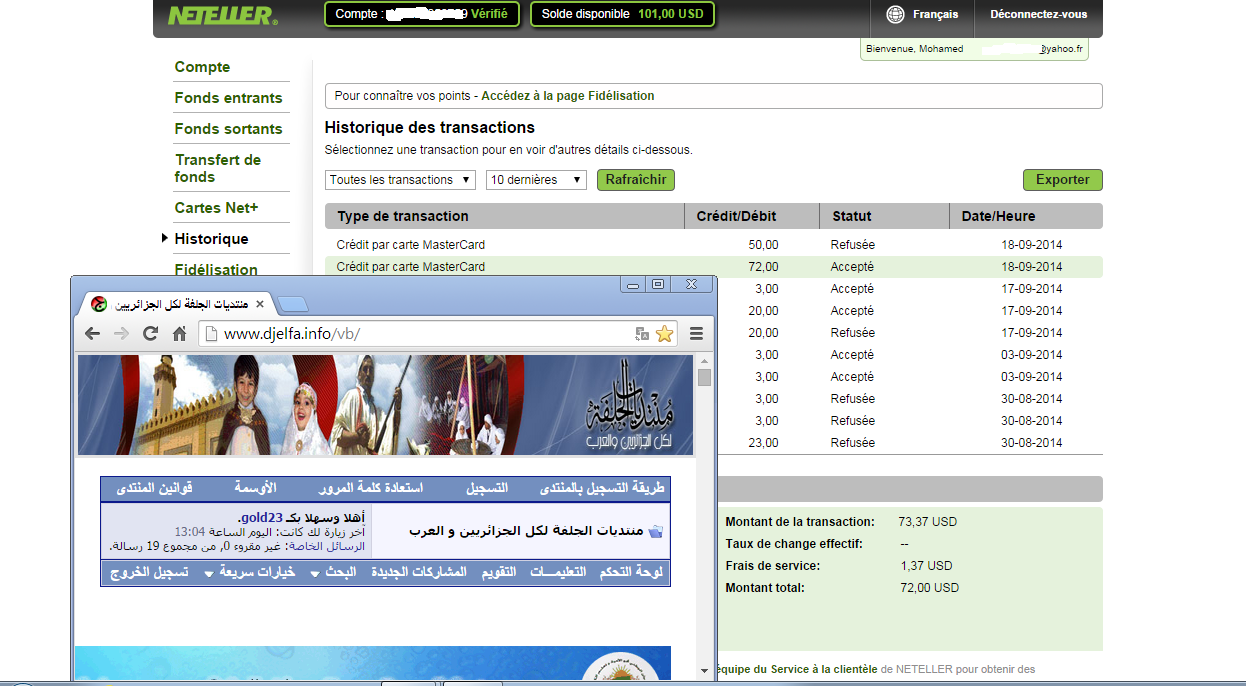Image resolution: width=1246 pixels, height=686 pixels.
Task: Open the 'Toutes les transactions' dropdown
Action: pos(401,180)
